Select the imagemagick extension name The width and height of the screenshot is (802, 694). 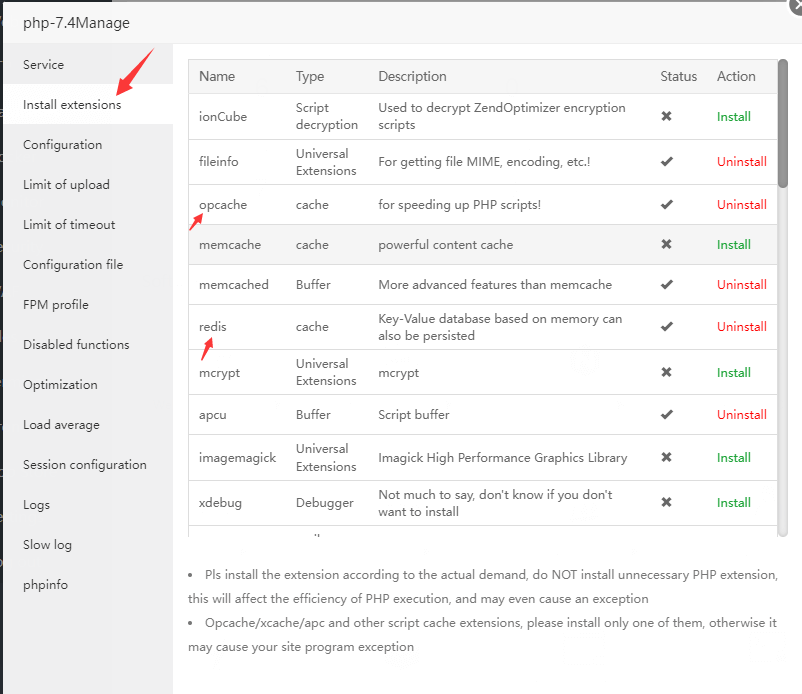point(237,458)
